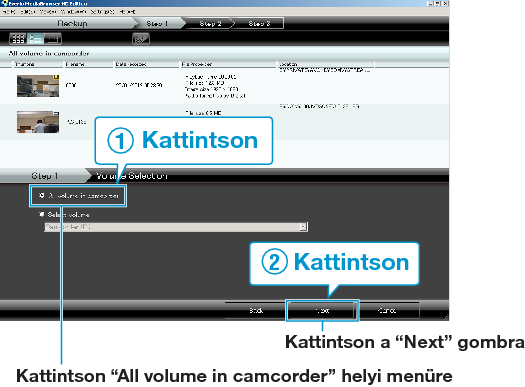The height and width of the screenshot is (387, 525).
Task: Click the Everio MediaBrowser title bar icon
Action: click(4, 3)
